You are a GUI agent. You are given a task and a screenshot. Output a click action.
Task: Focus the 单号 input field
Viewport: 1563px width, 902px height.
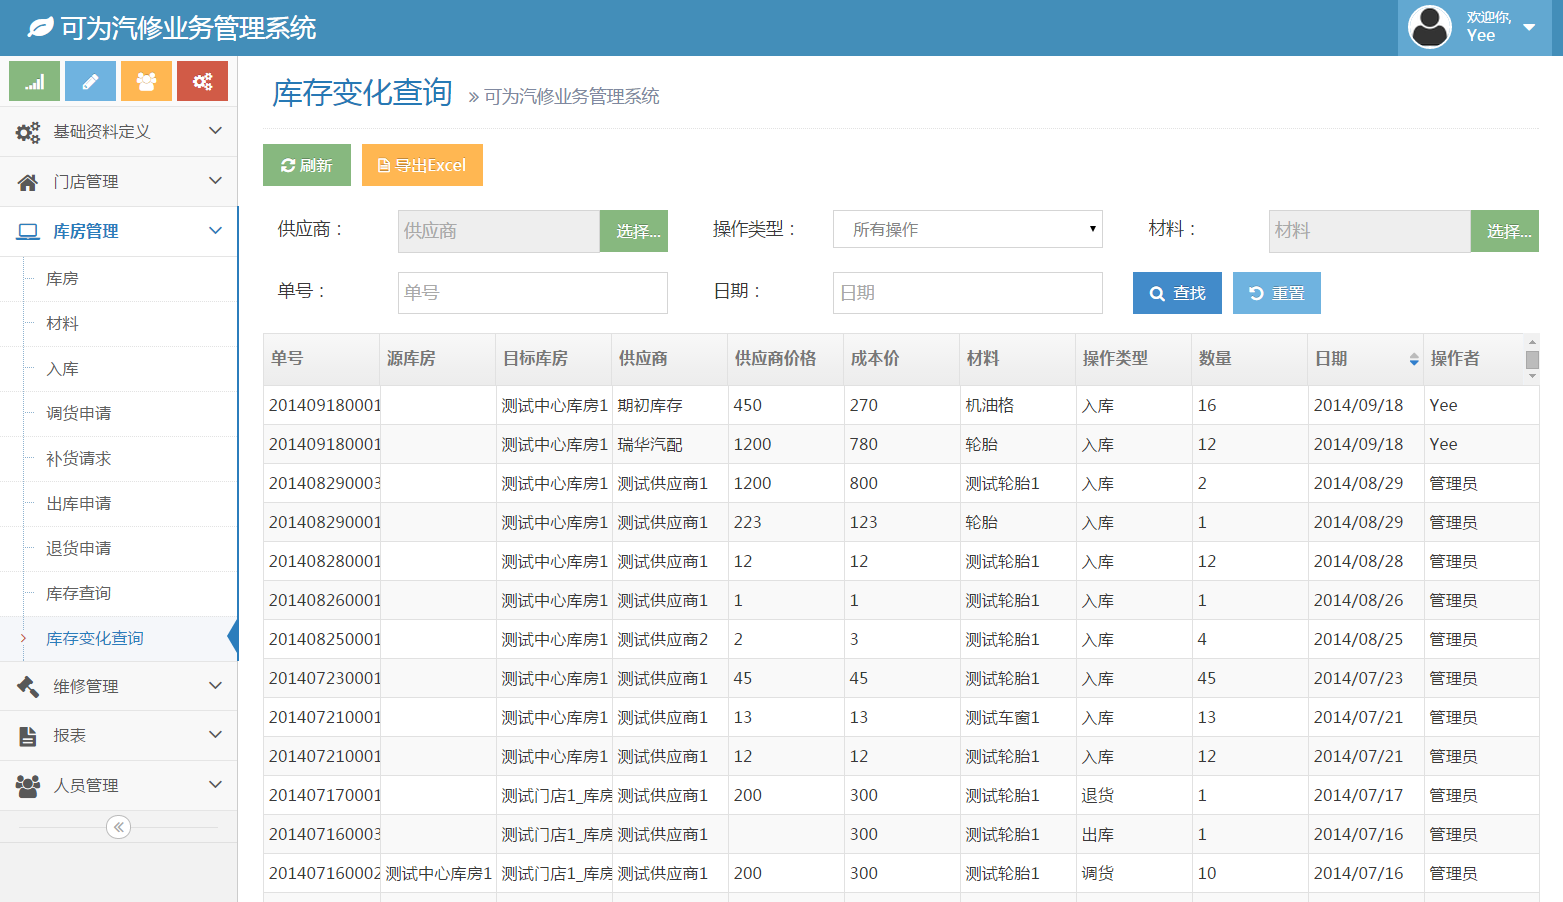coord(532,293)
